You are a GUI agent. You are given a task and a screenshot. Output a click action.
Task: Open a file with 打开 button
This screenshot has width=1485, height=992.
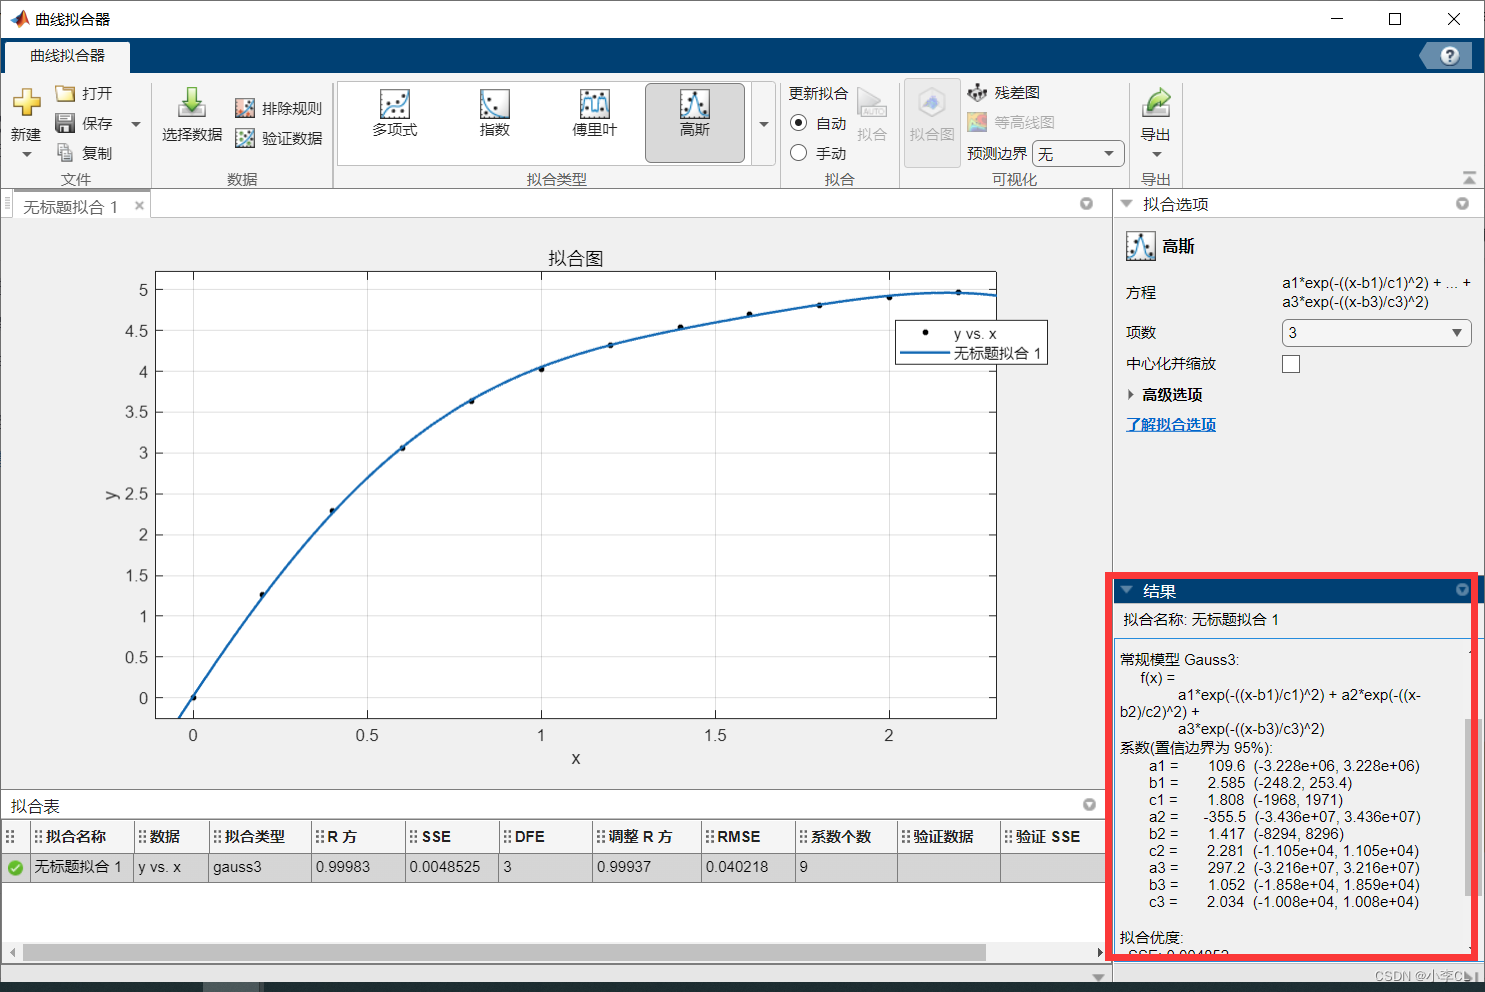point(84,93)
